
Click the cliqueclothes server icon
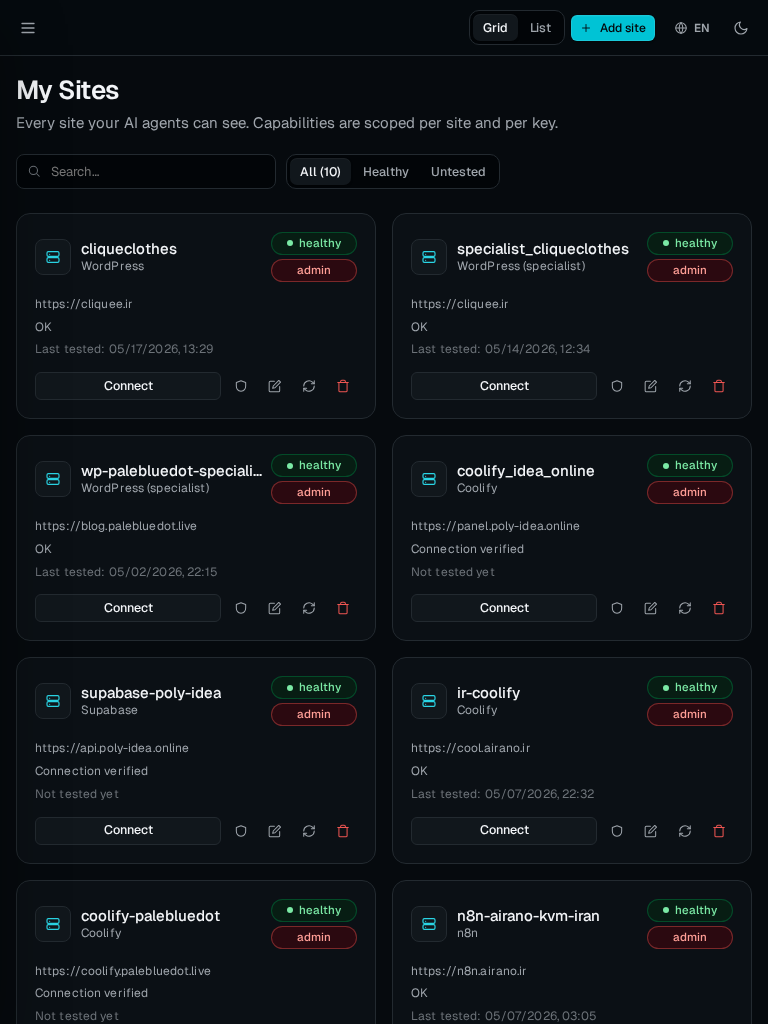coord(53,257)
